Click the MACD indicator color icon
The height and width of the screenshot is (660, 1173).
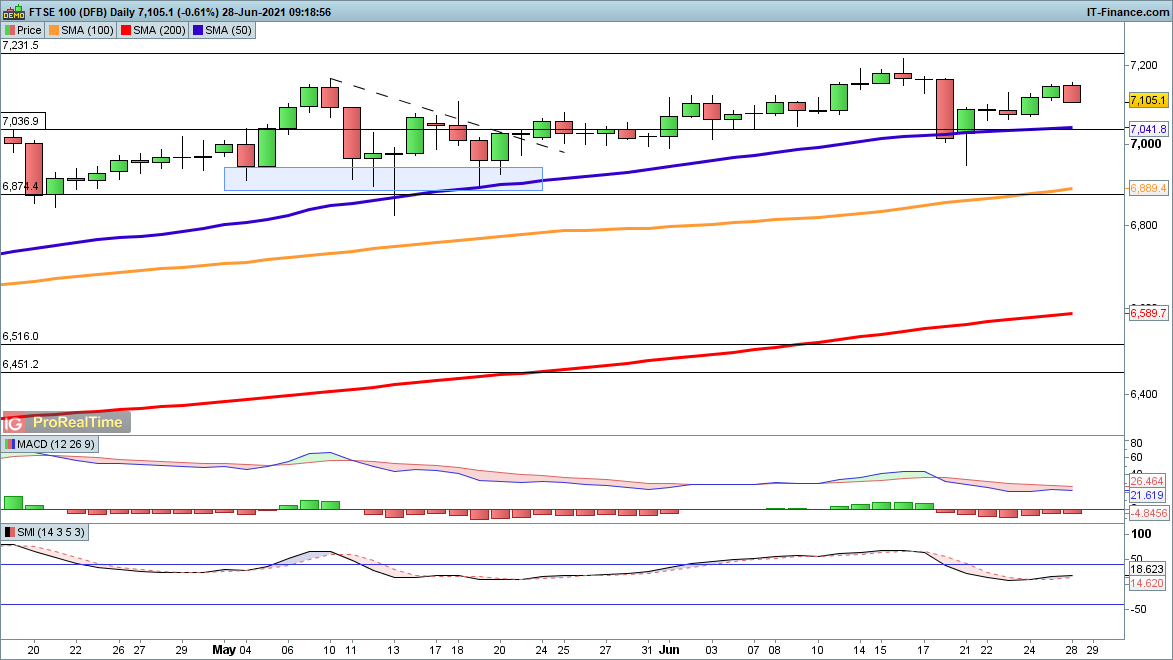coord(10,444)
